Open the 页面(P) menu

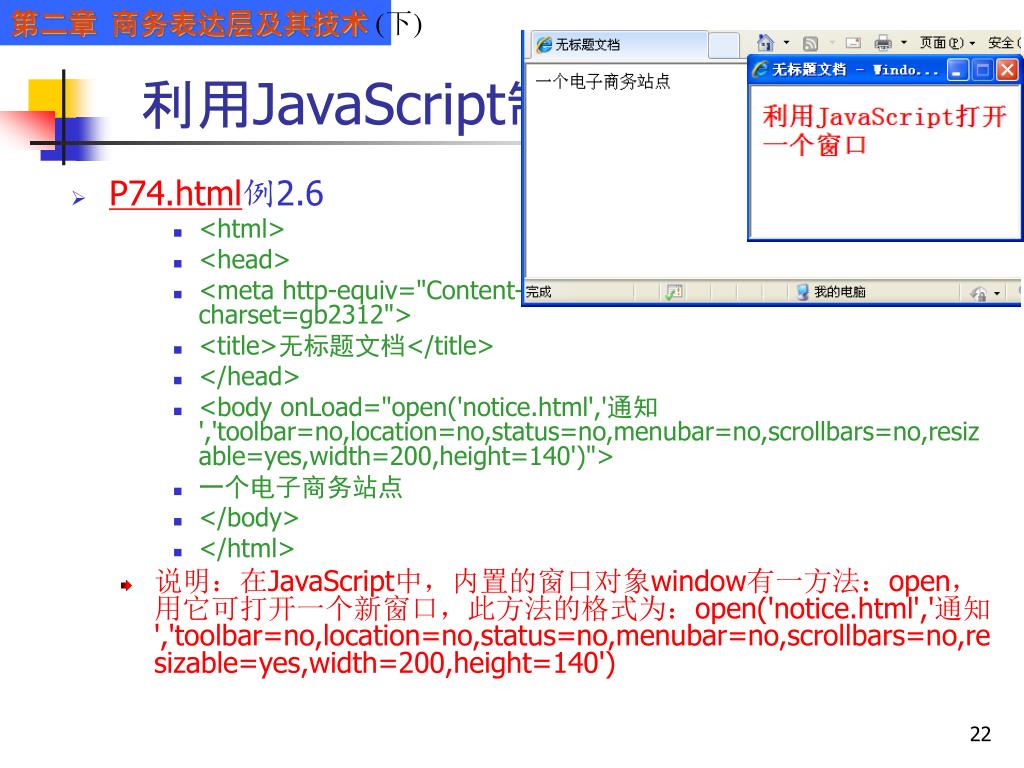click(948, 43)
